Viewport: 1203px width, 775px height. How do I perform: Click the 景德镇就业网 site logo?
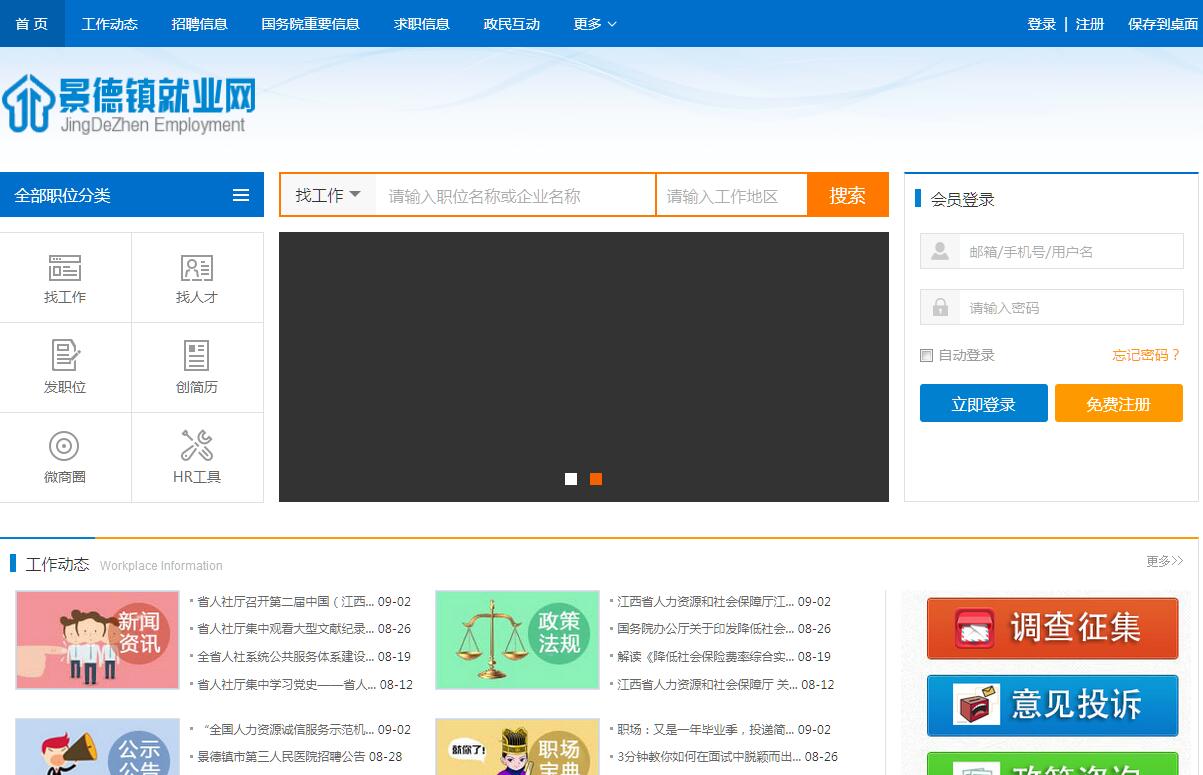[x=128, y=104]
